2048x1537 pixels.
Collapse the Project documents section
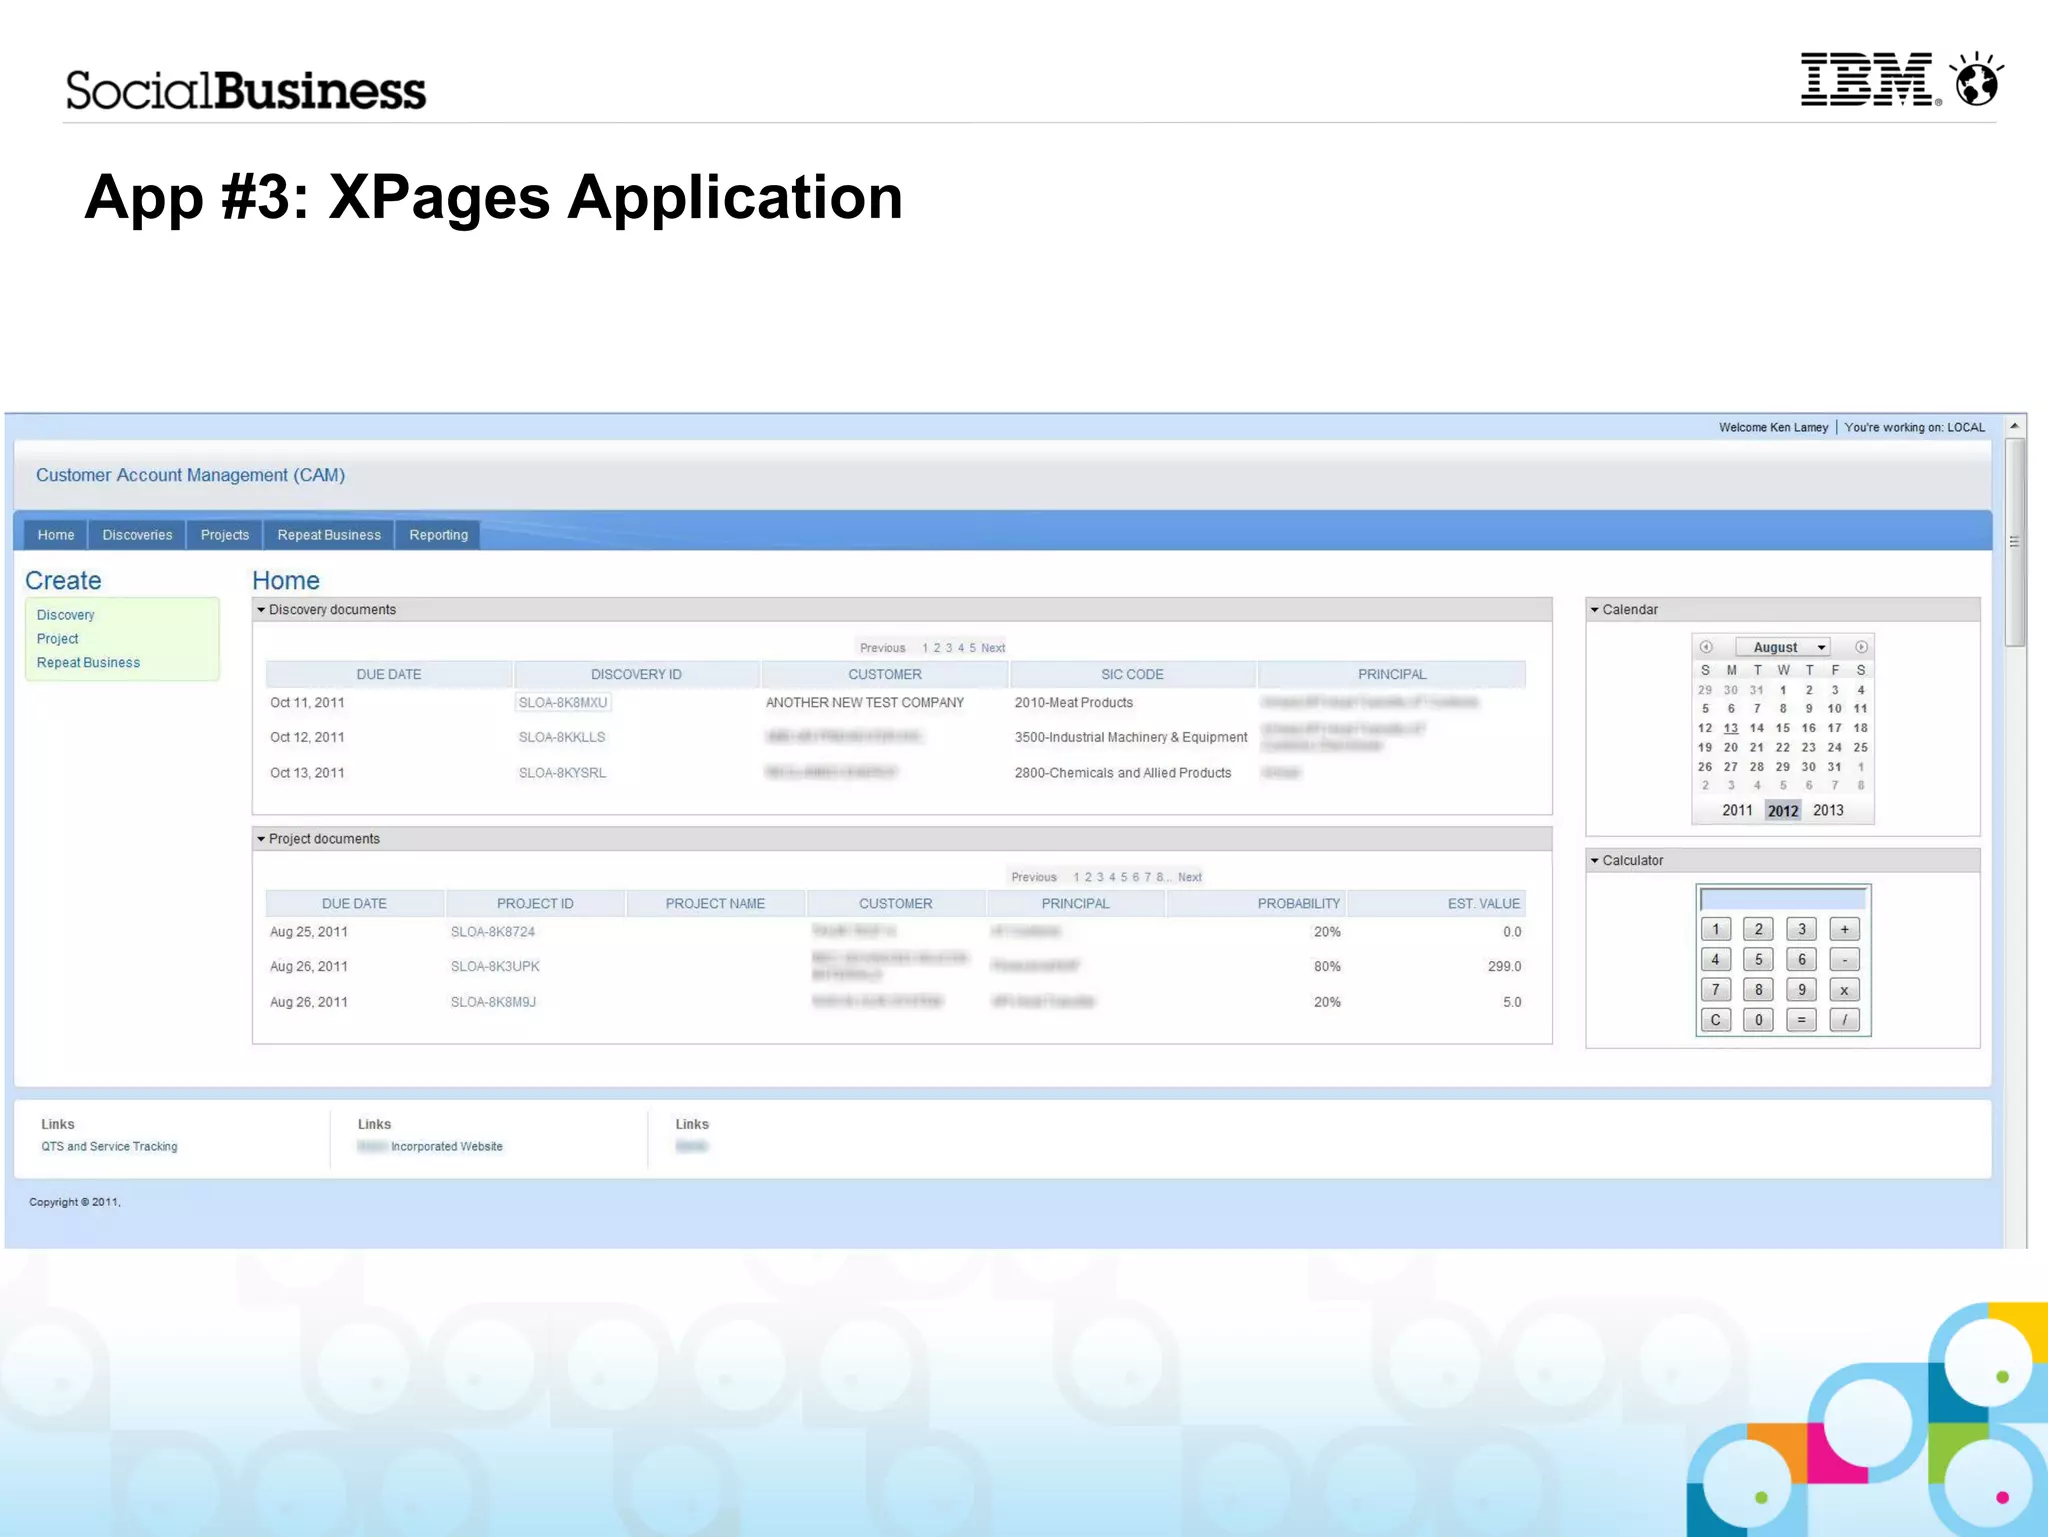[x=261, y=839]
